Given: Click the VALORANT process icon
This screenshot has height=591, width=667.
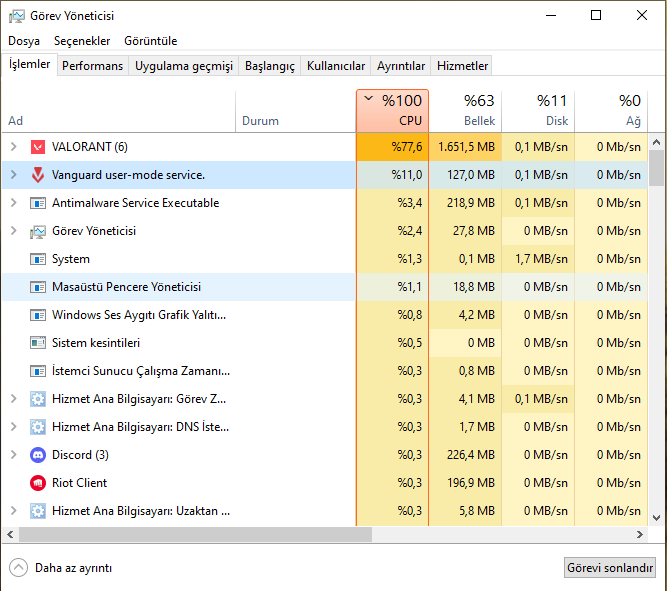Looking at the screenshot, I should (x=38, y=147).
